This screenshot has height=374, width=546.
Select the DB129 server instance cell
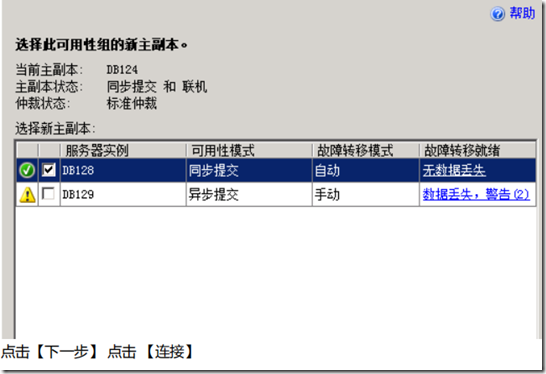(123, 194)
